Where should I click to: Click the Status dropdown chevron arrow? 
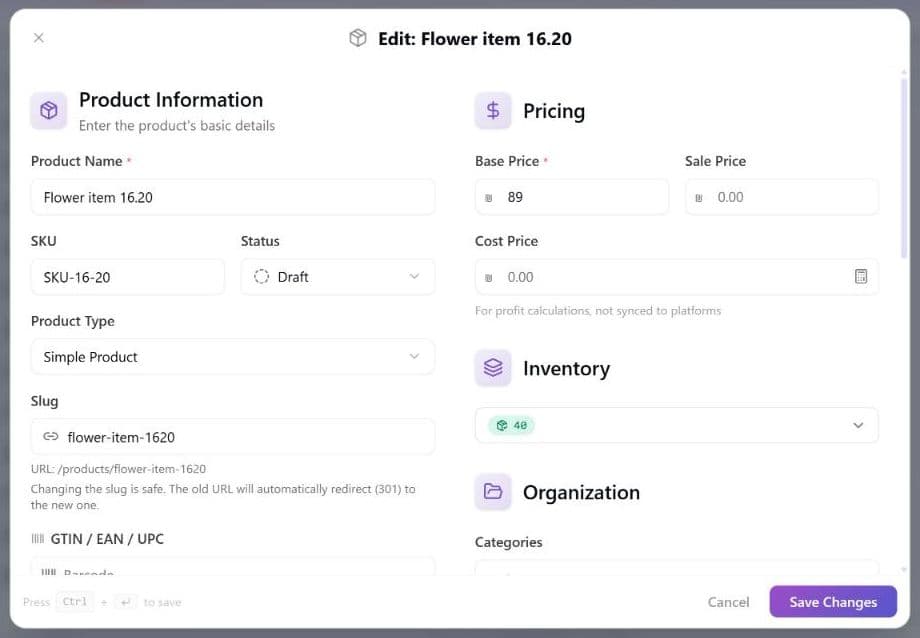coord(414,276)
